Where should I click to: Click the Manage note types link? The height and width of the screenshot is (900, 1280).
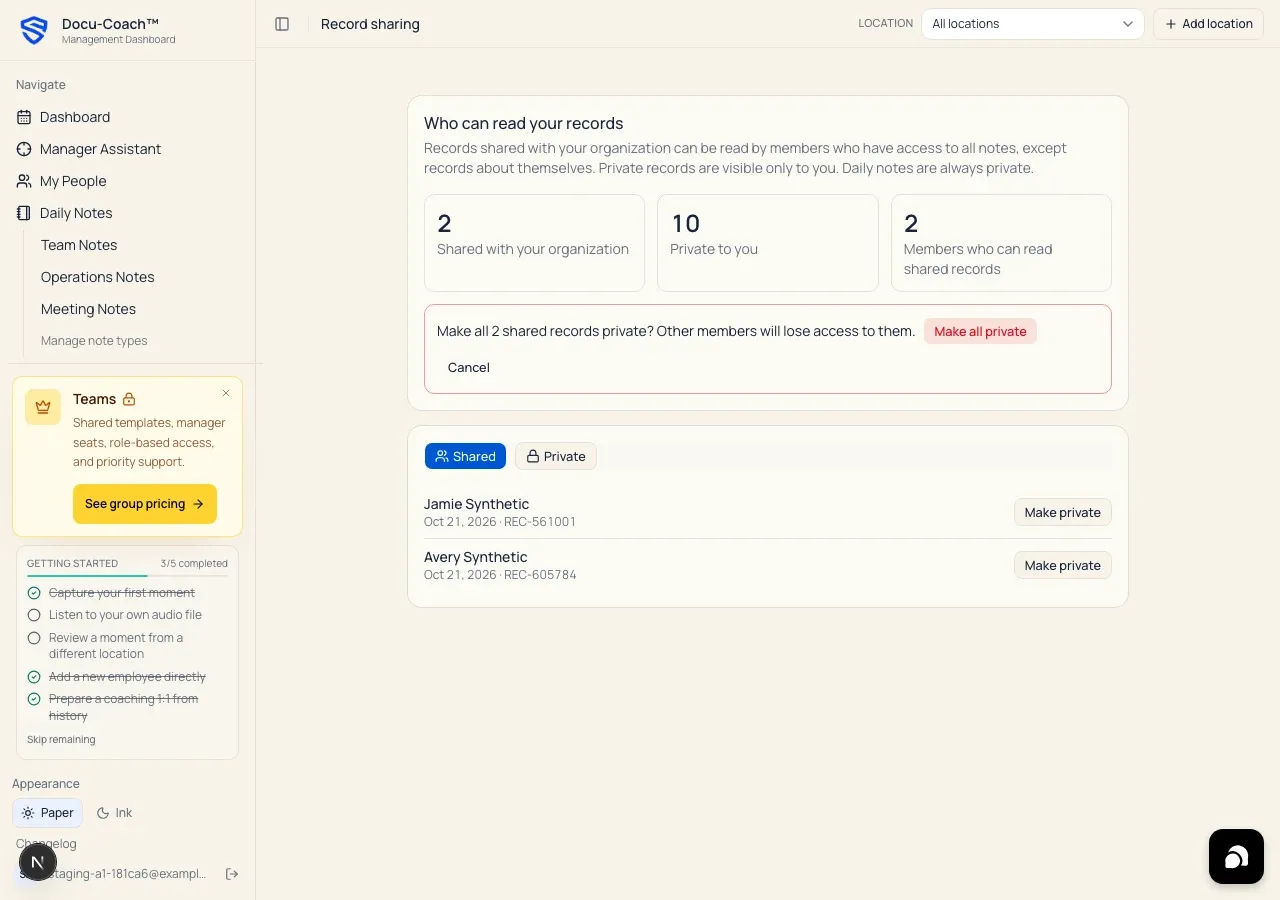[x=94, y=341]
